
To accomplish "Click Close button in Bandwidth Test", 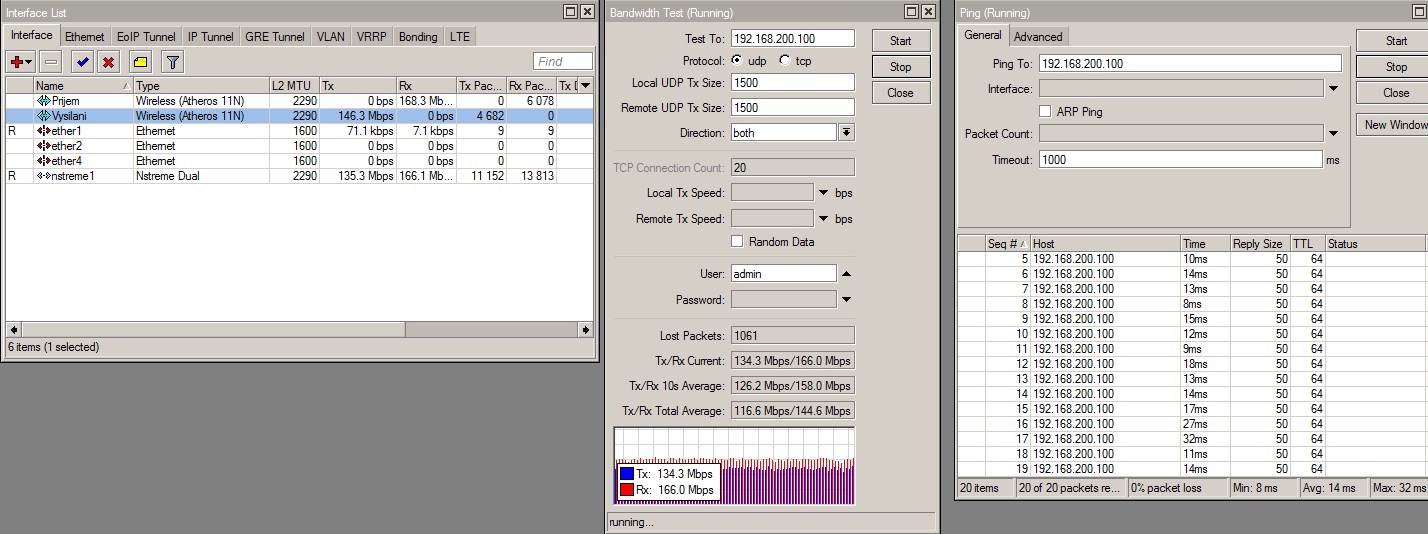I will (900, 93).
